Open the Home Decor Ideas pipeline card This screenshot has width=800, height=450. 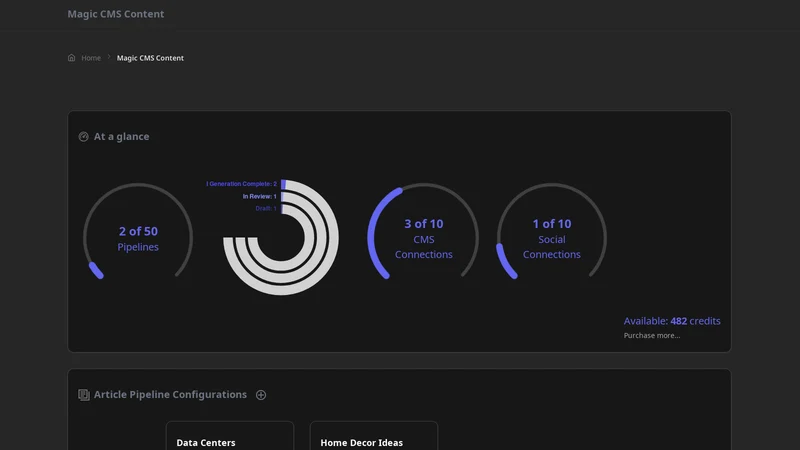click(374, 436)
